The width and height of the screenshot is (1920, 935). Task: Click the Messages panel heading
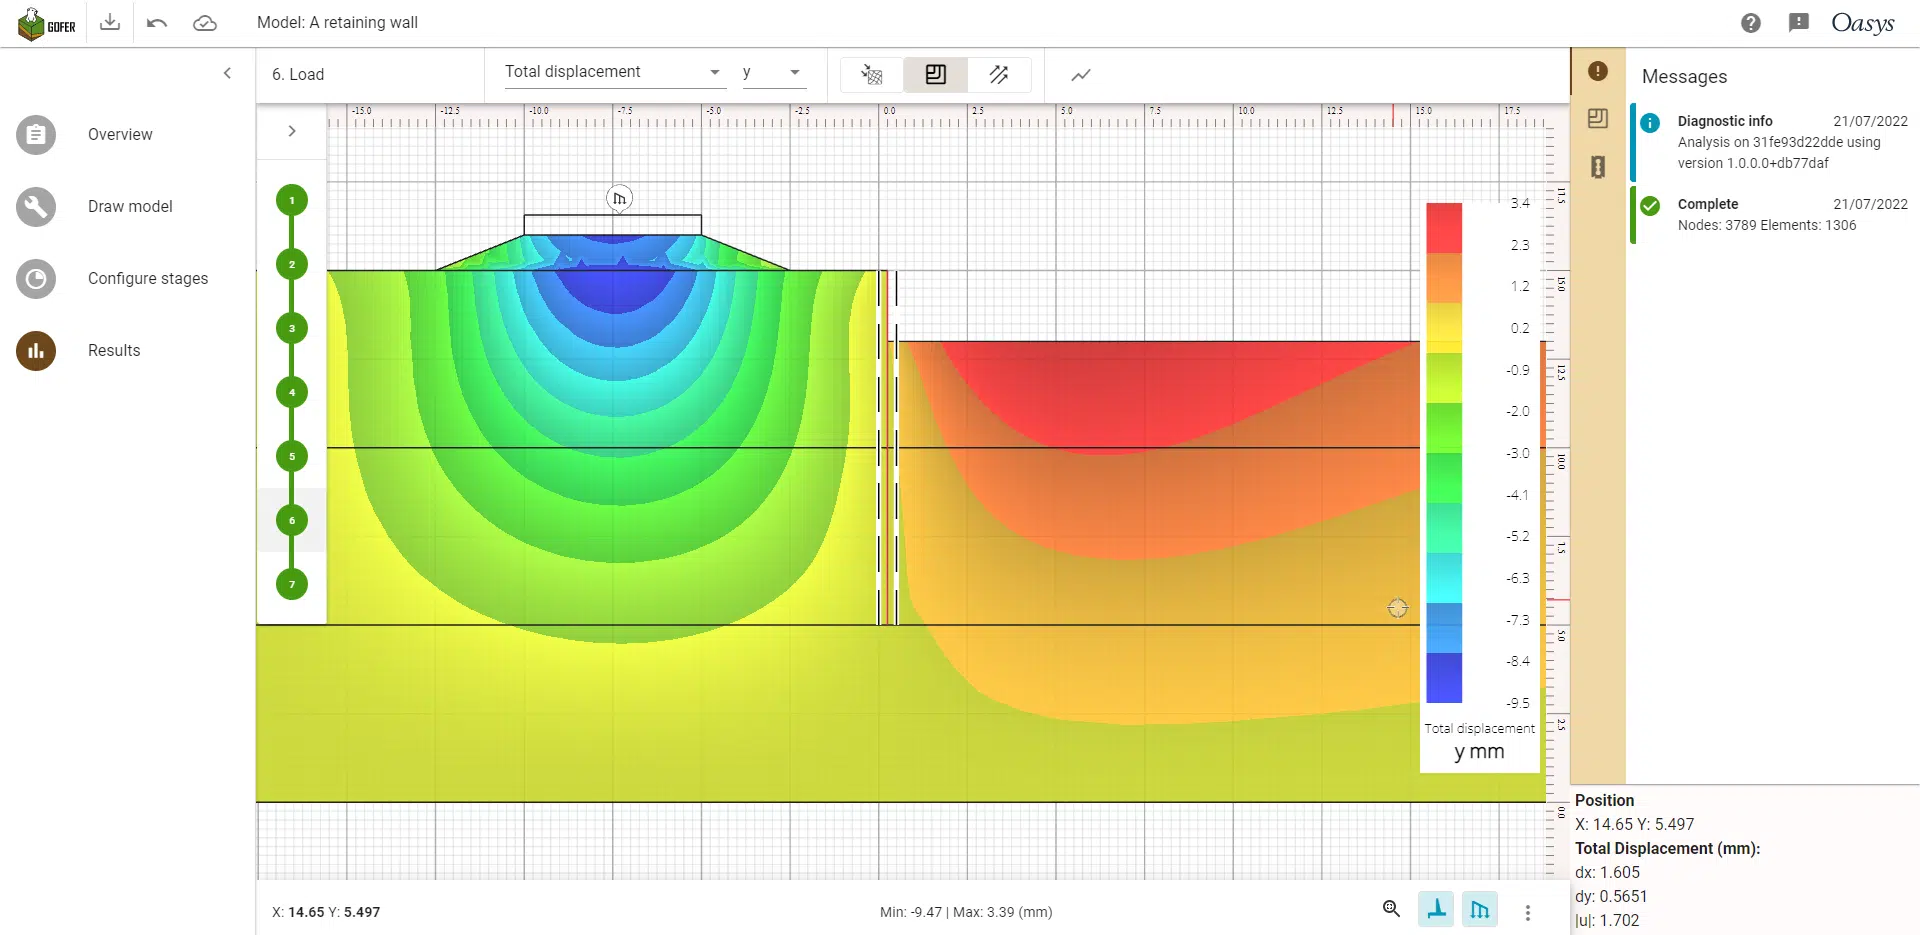point(1684,76)
